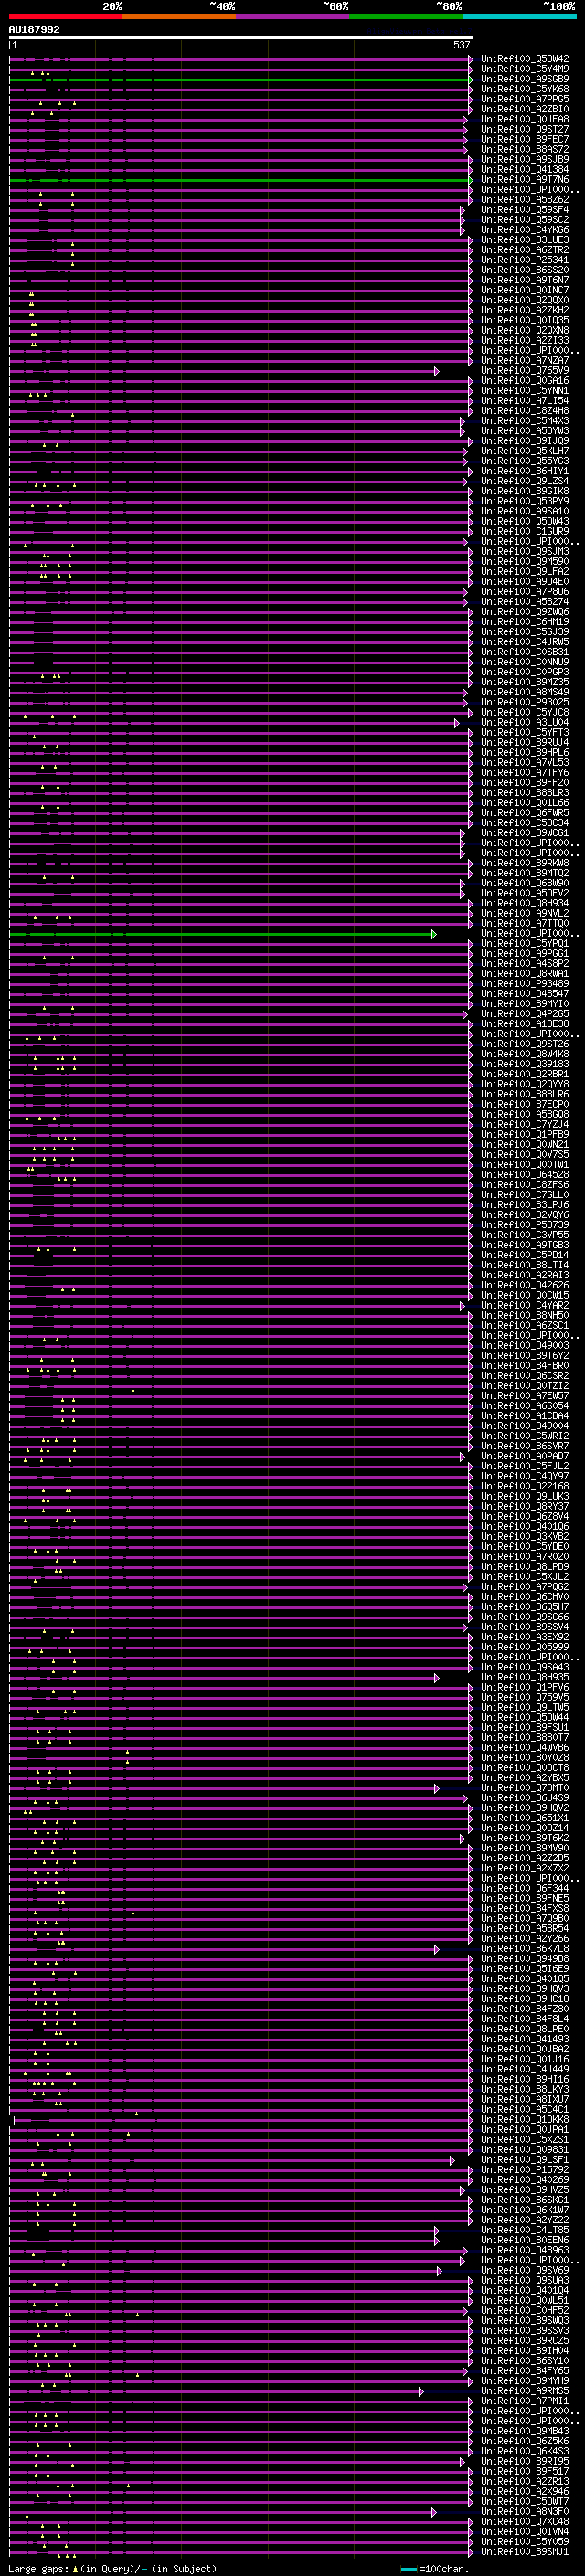Select the UniRef100_A3LU04 label

[x=525, y=723]
